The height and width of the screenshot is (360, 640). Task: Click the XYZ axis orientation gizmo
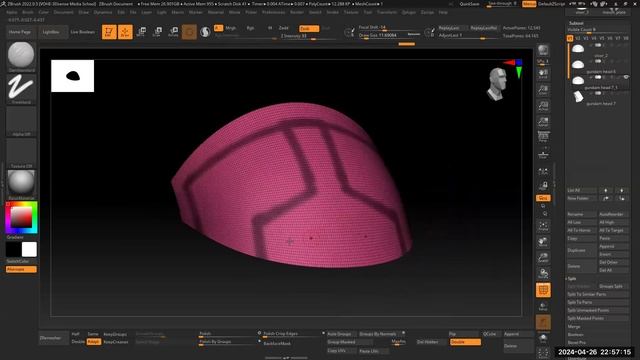click(513, 67)
